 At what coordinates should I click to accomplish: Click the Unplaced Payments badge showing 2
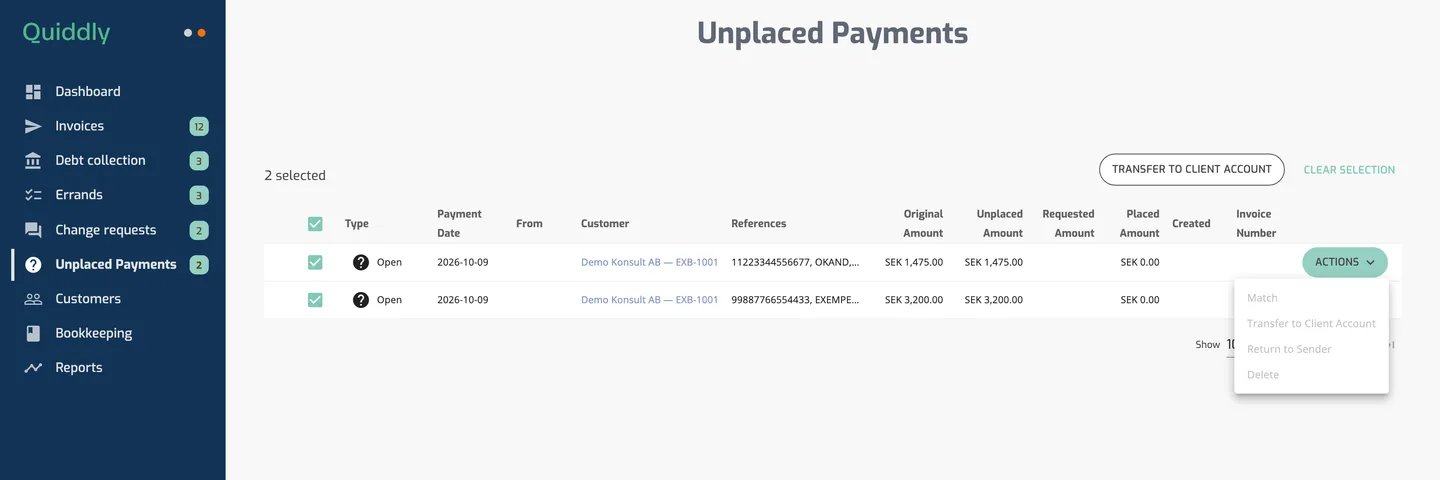[199, 265]
